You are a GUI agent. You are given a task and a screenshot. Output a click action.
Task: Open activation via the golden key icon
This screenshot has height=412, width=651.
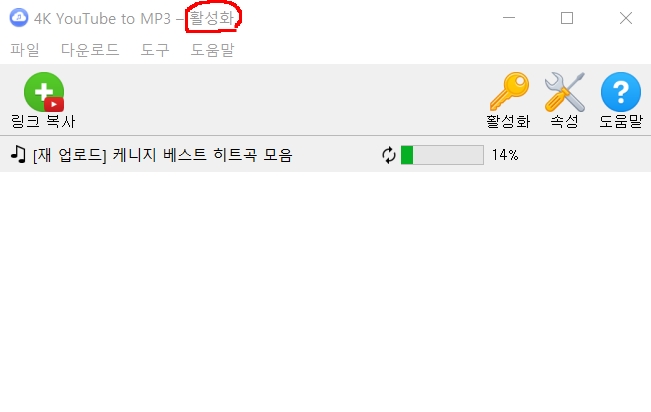coord(509,92)
